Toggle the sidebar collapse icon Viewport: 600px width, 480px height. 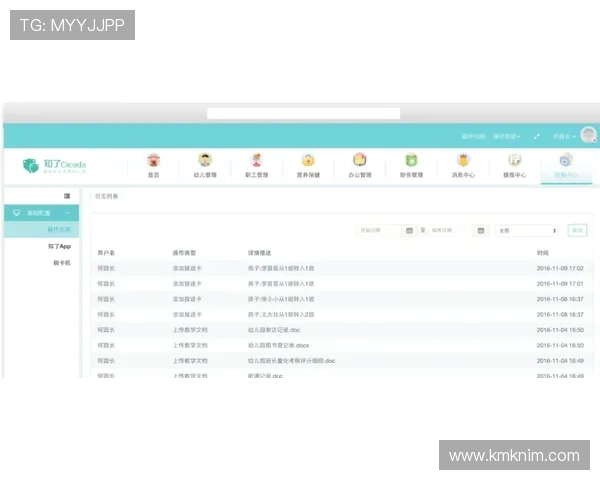click(67, 196)
